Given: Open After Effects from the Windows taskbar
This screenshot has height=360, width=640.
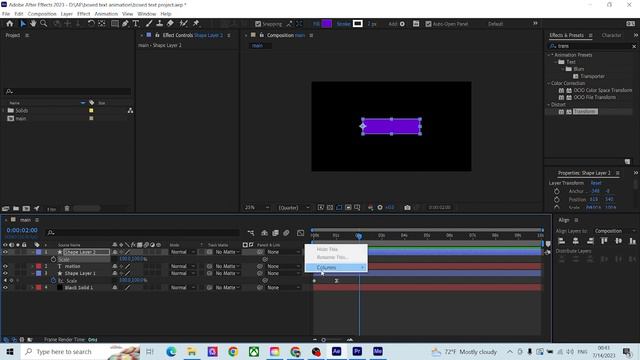Looking at the screenshot, I should 336,351.
